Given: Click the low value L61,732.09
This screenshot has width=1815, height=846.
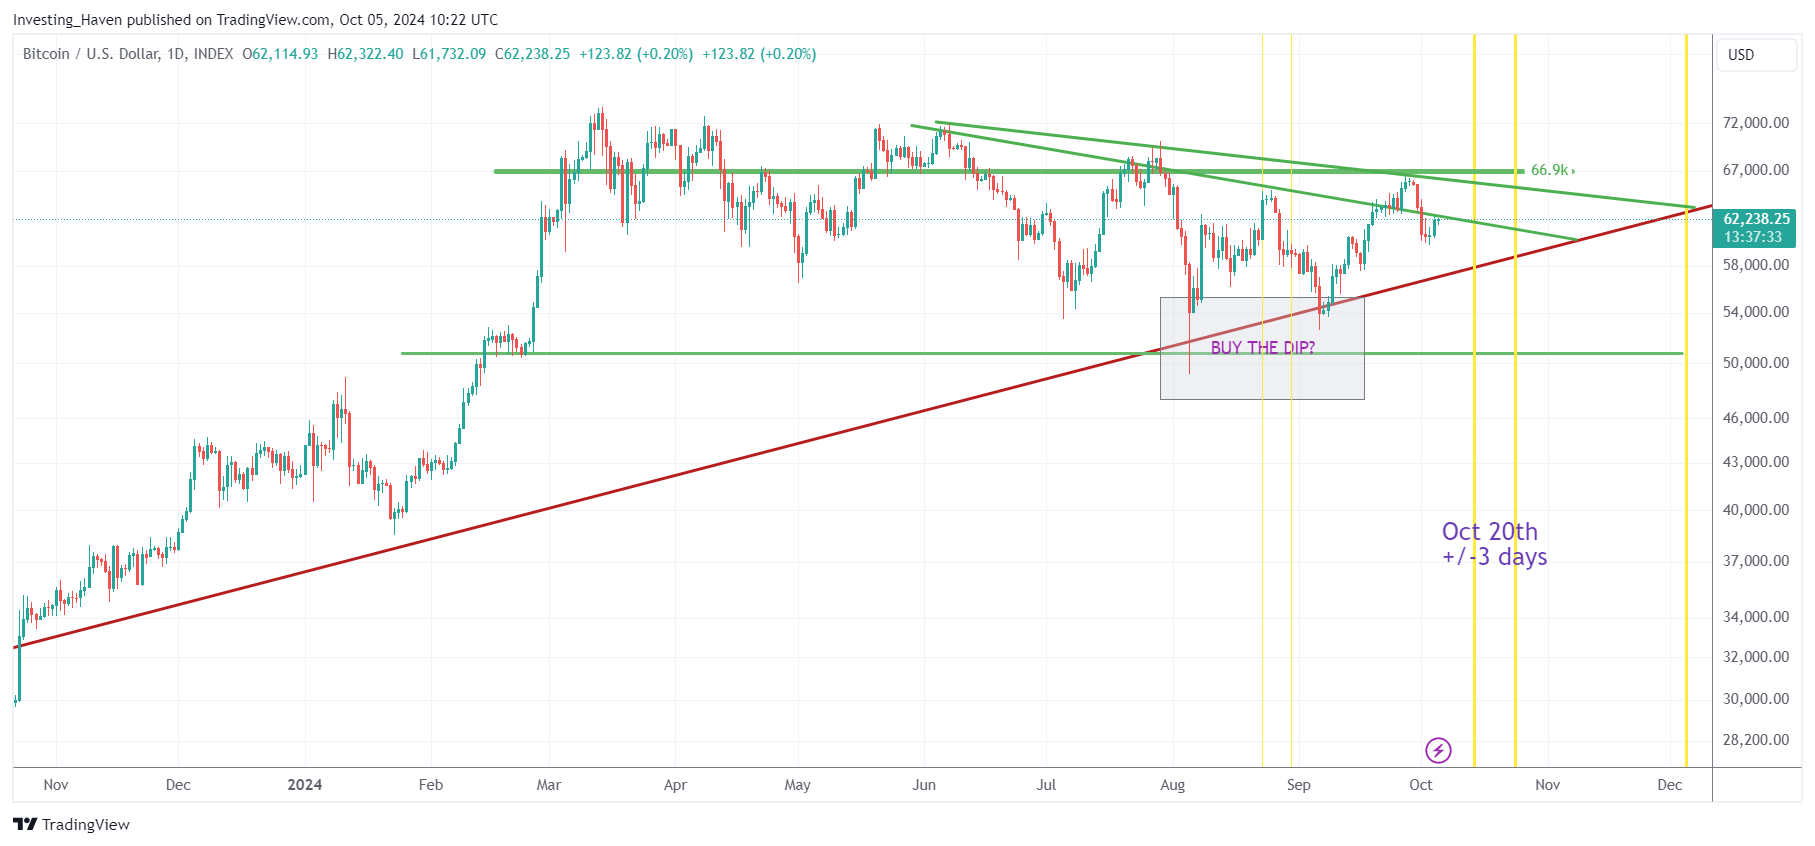Looking at the screenshot, I should tap(449, 54).
